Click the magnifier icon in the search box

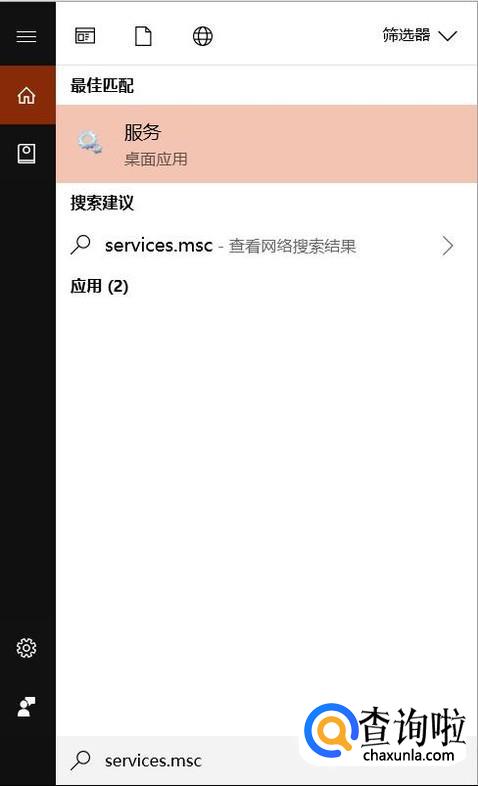[x=80, y=760]
